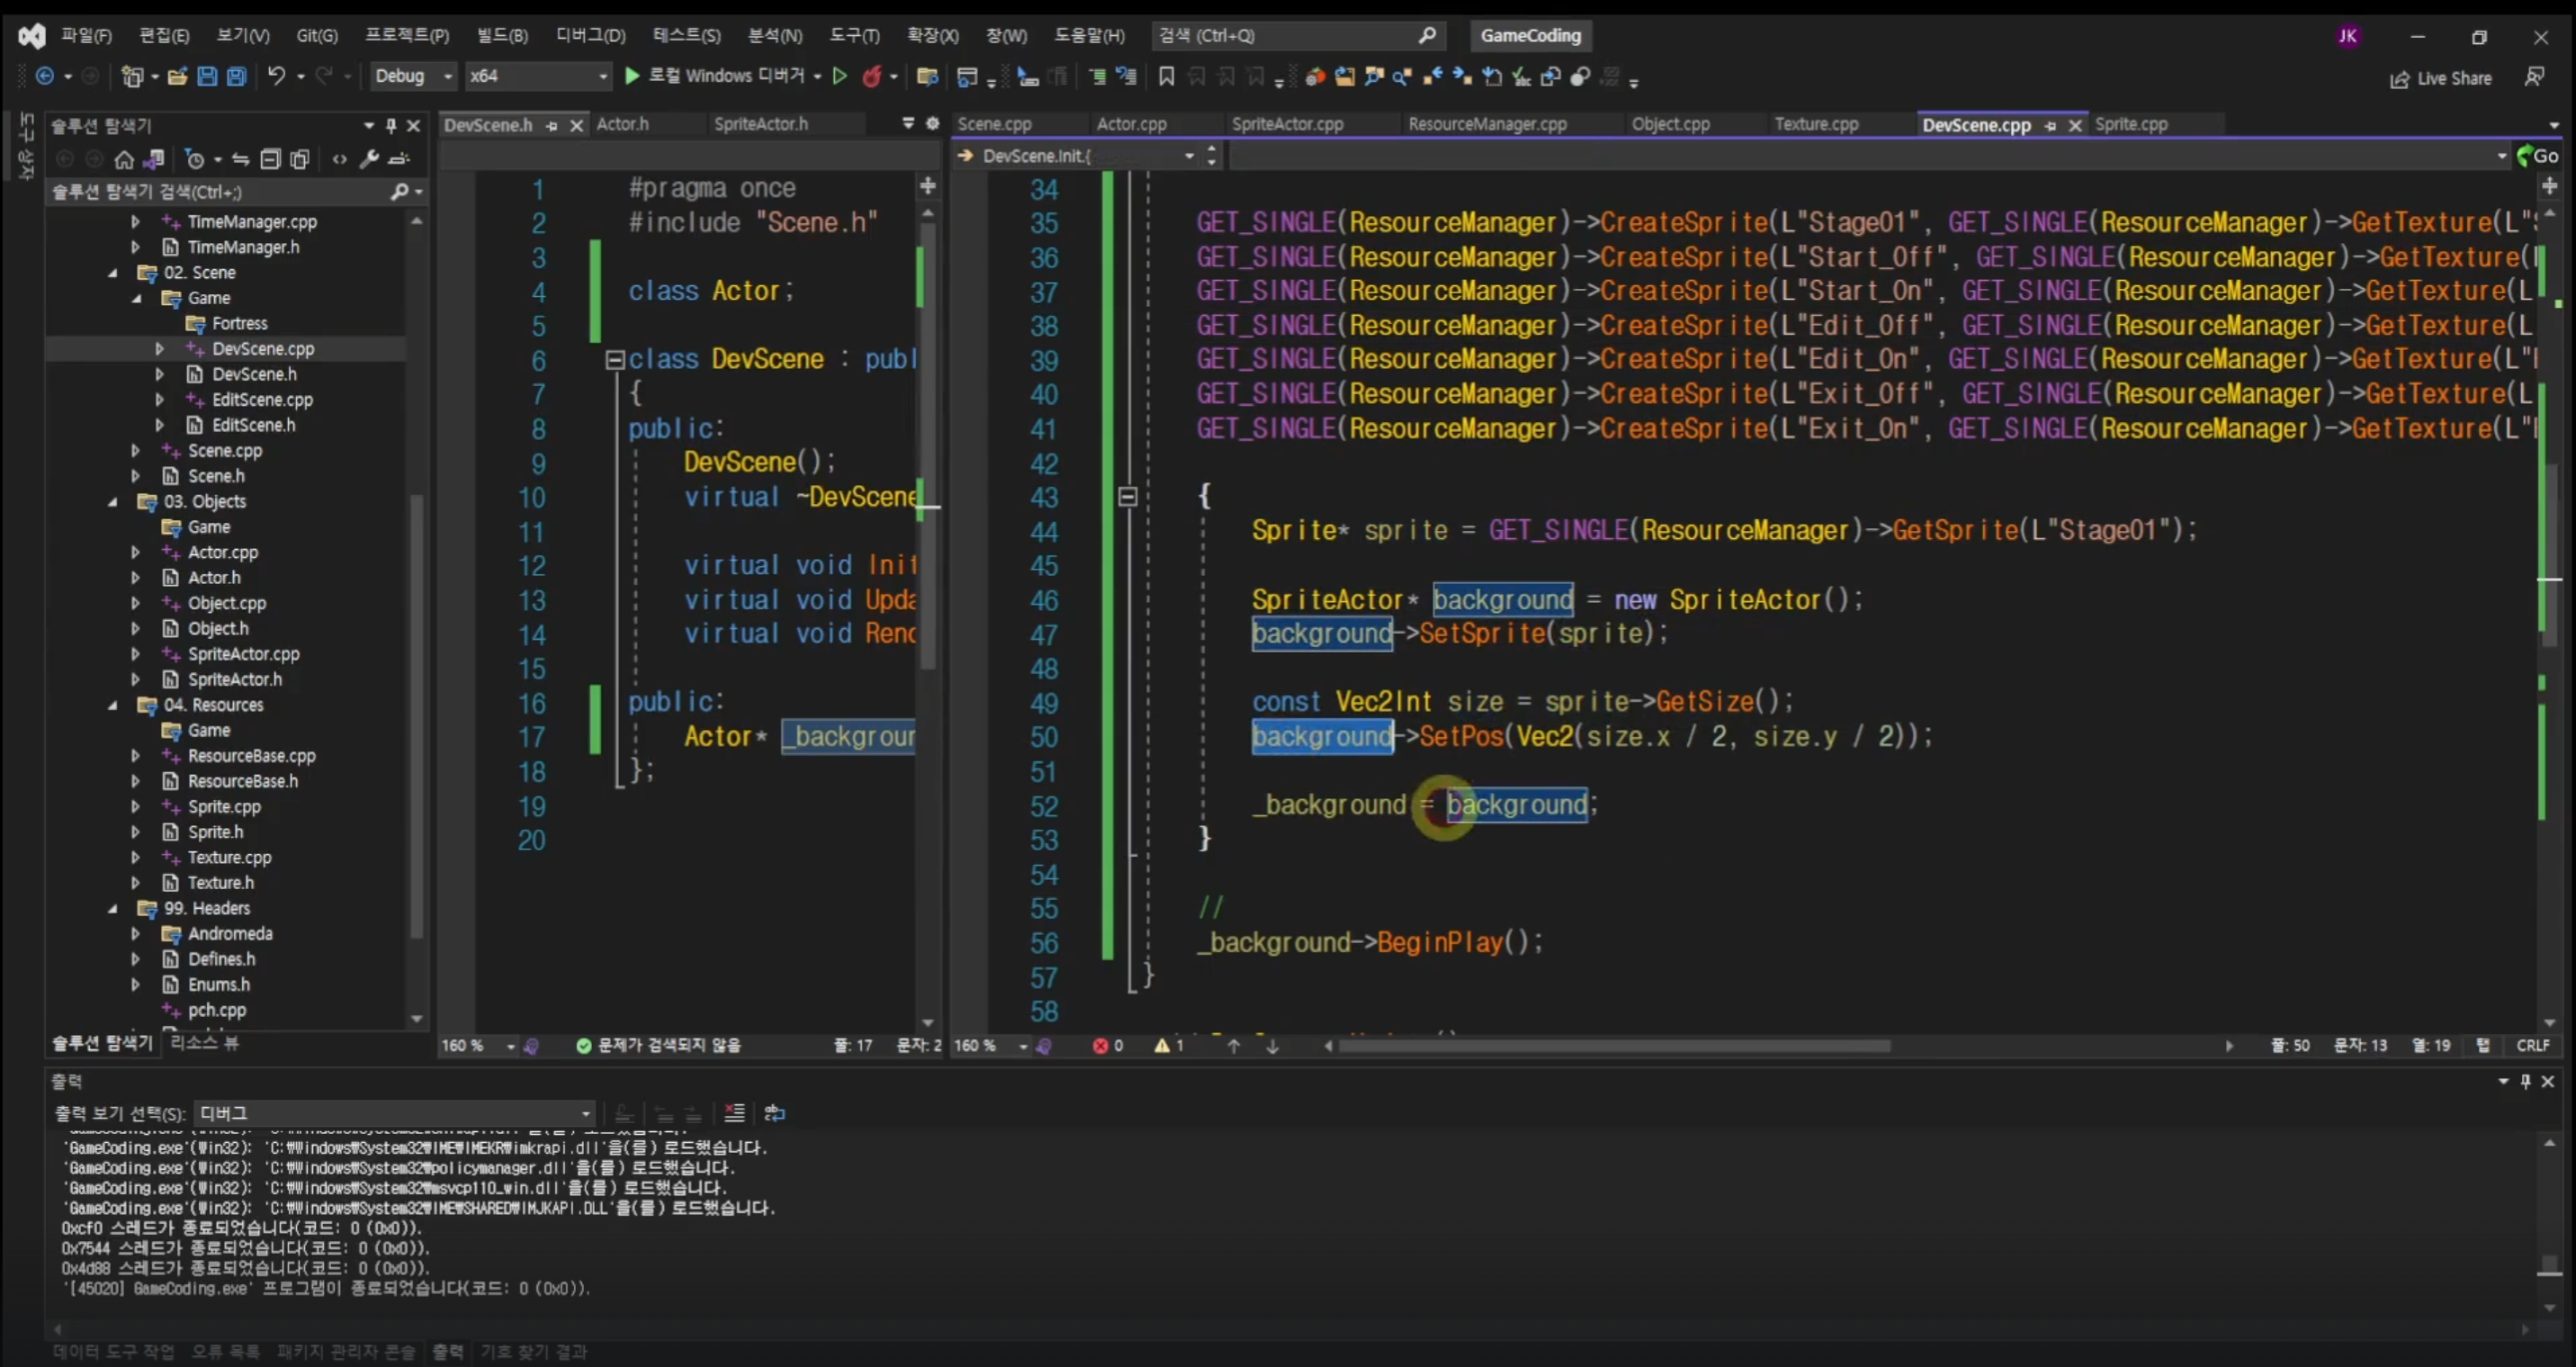The height and width of the screenshot is (1367, 2576).
Task: Open 오류 목록 tab at the bottom
Action: click(225, 1352)
